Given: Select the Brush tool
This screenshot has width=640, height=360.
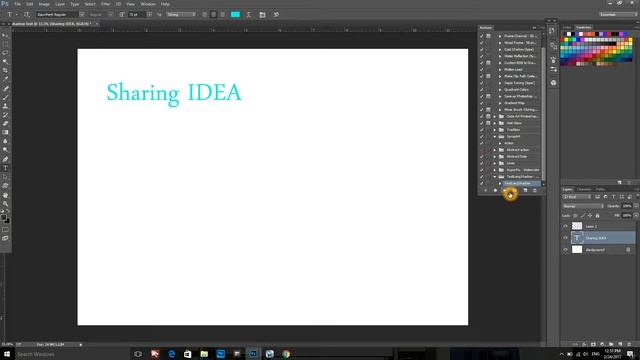Looking at the screenshot, I should click(x=5, y=97).
